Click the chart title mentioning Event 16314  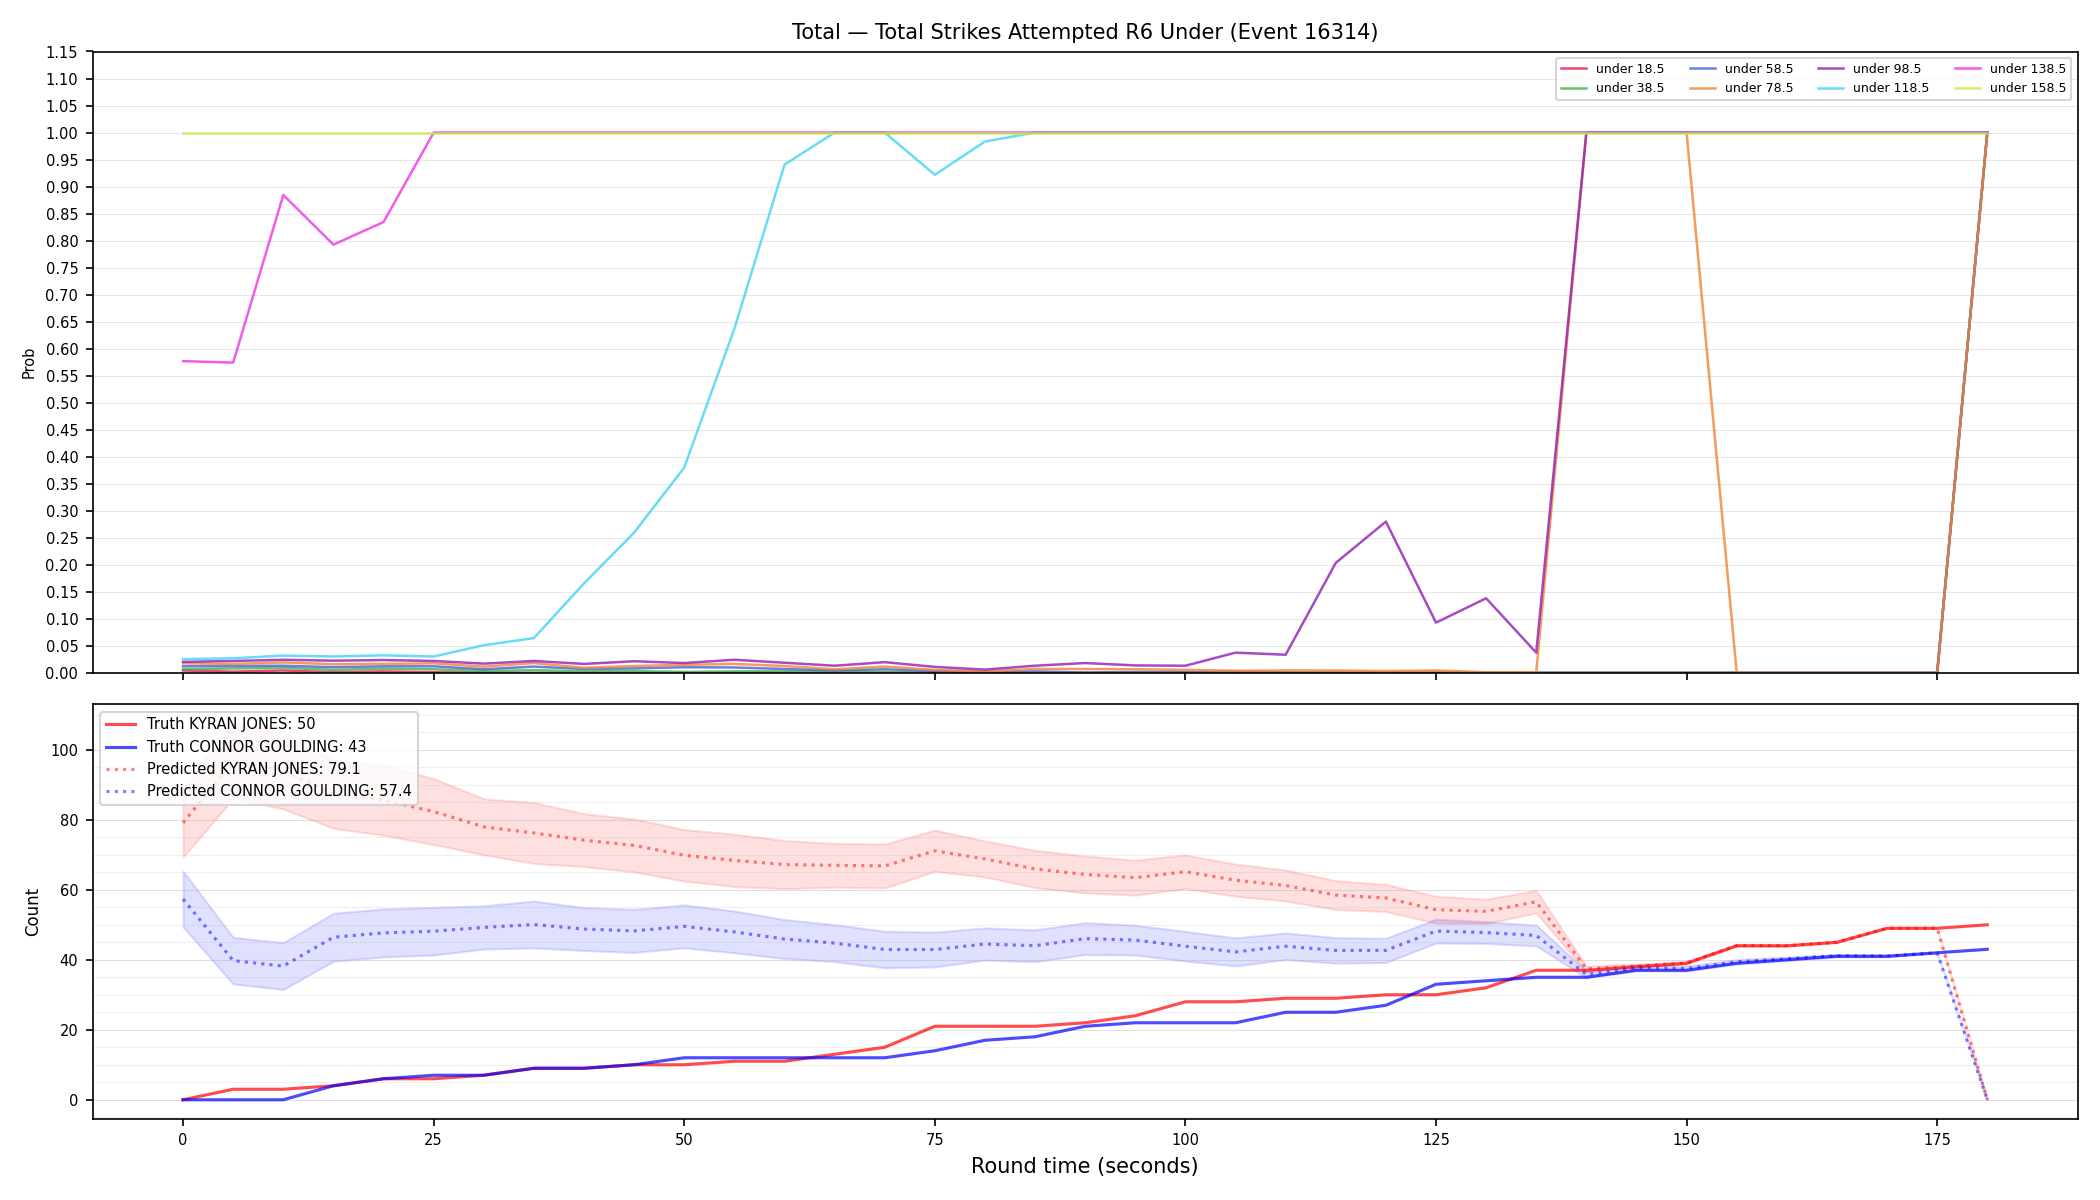click(x=1084, y=32)
